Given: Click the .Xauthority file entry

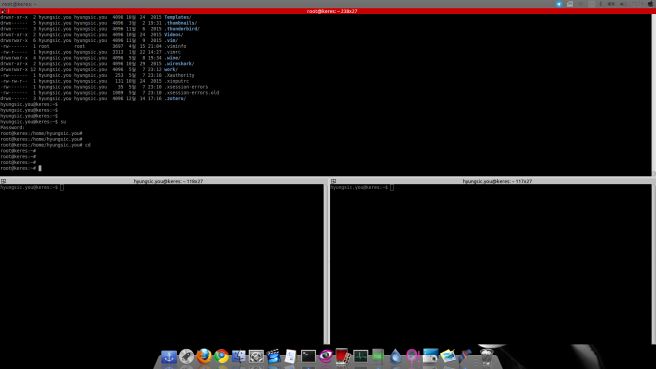Looking at the screenshot, I should point(179,75).
